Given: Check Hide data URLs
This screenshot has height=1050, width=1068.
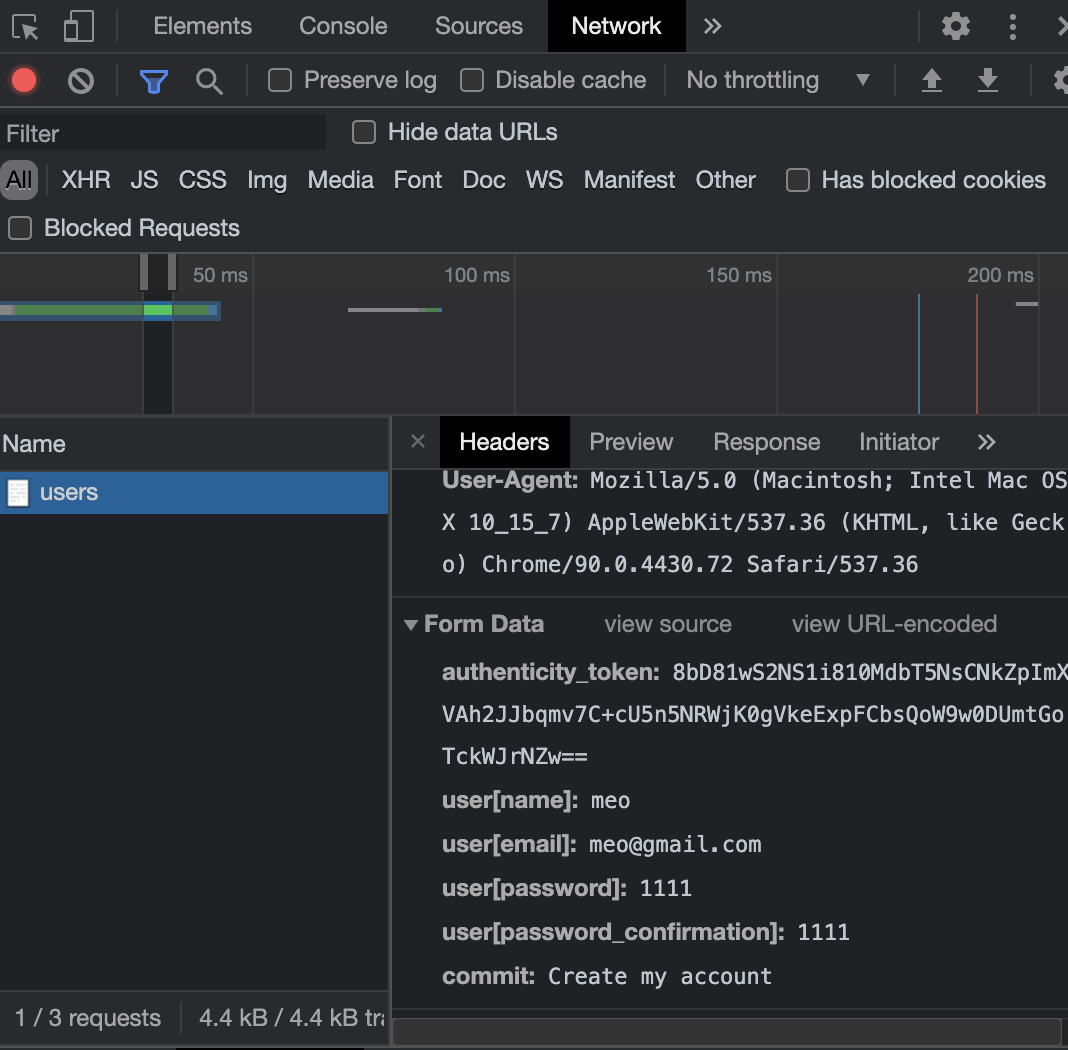Looking at the screenshot, I should [x=364, y=132].
